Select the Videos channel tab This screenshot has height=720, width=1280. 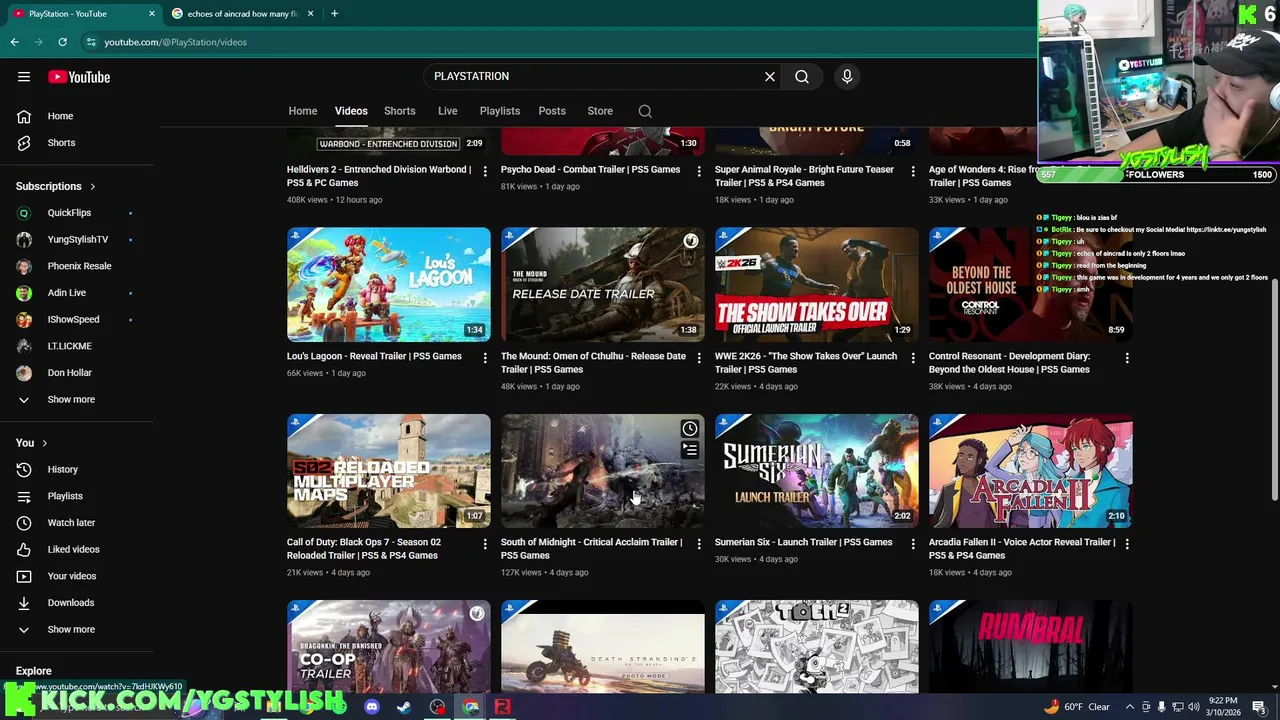(351, 111)
